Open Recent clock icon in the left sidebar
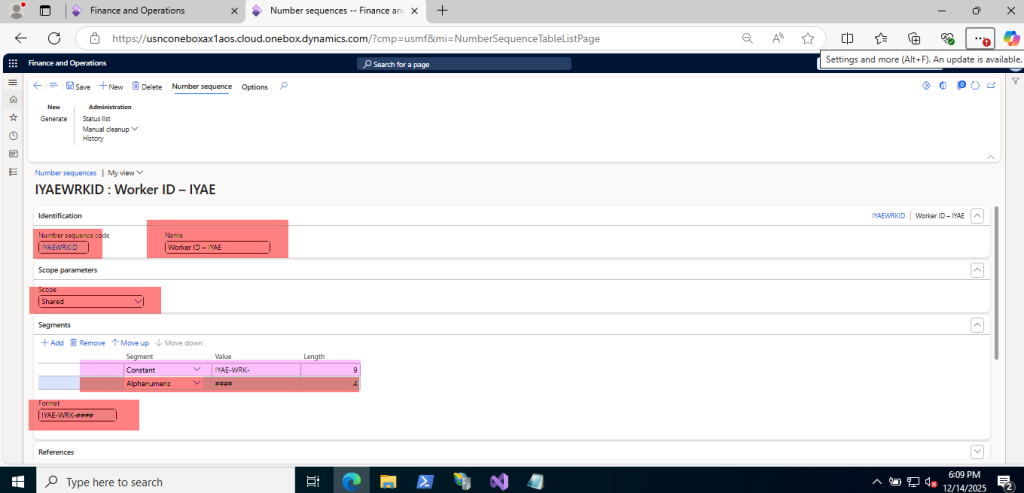This screenshot has width=1024, height=493. click(13, 135)
